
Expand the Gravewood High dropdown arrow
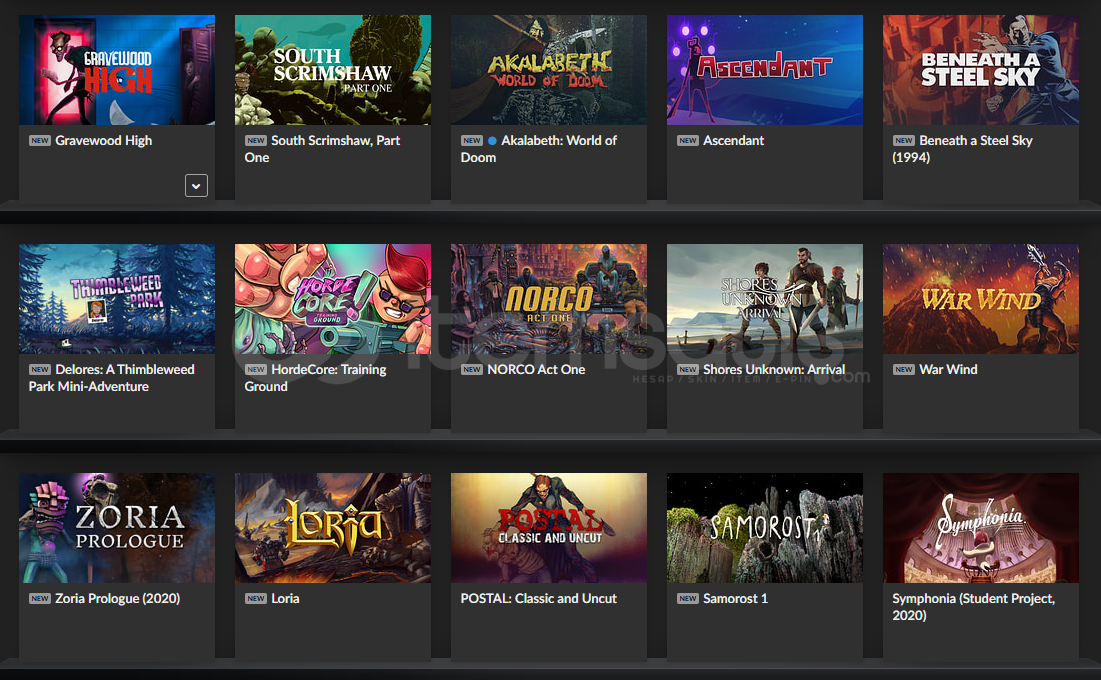click(196, 185)
